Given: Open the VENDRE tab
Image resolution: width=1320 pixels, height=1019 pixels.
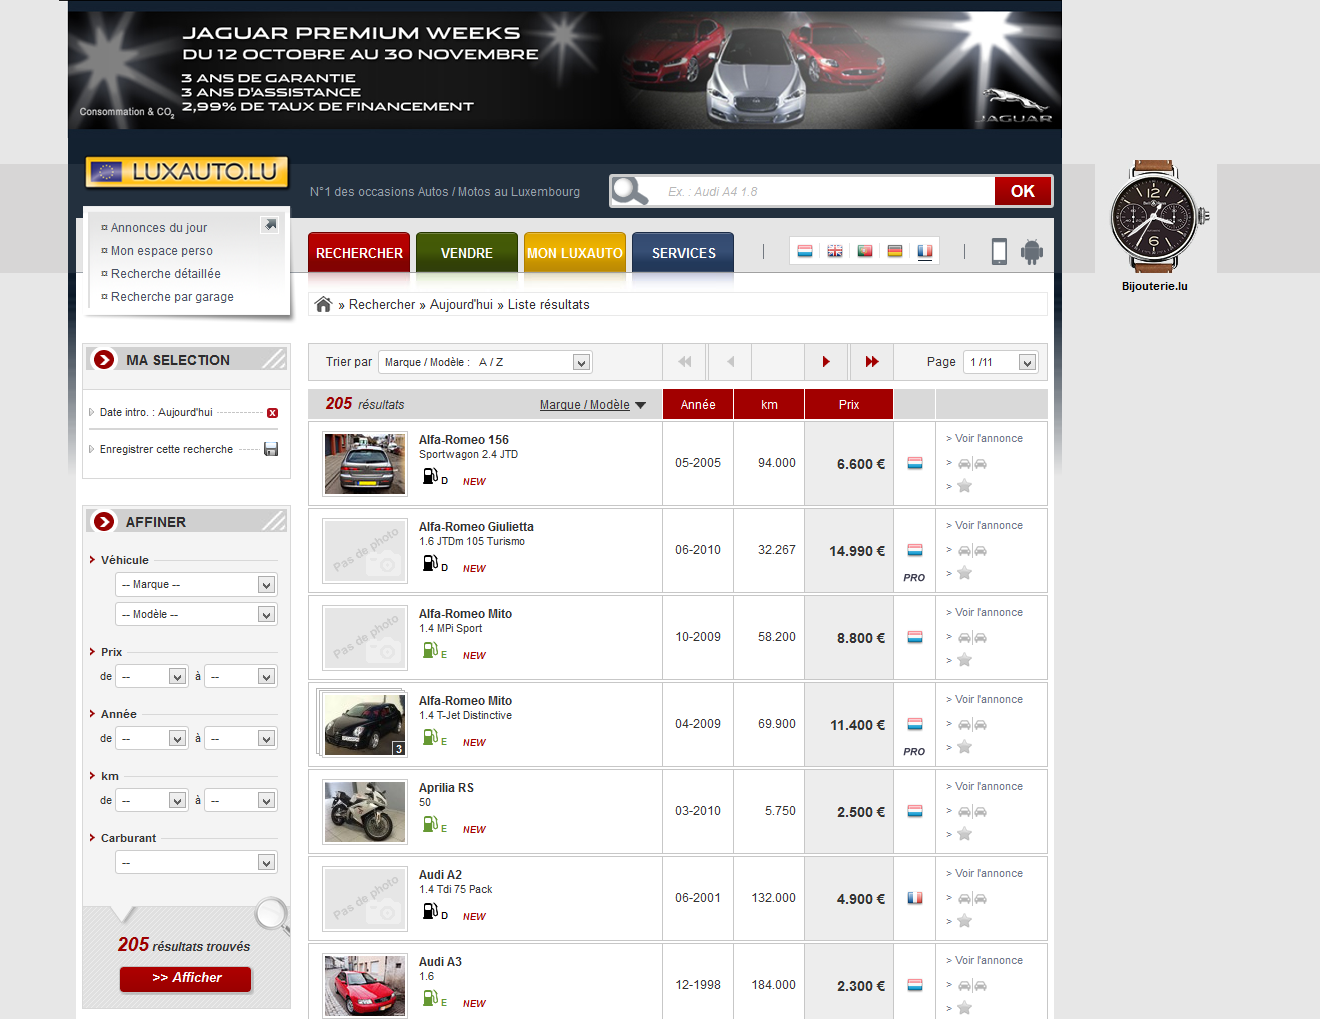Looking at the screenshot, I should tap(467, 253).
